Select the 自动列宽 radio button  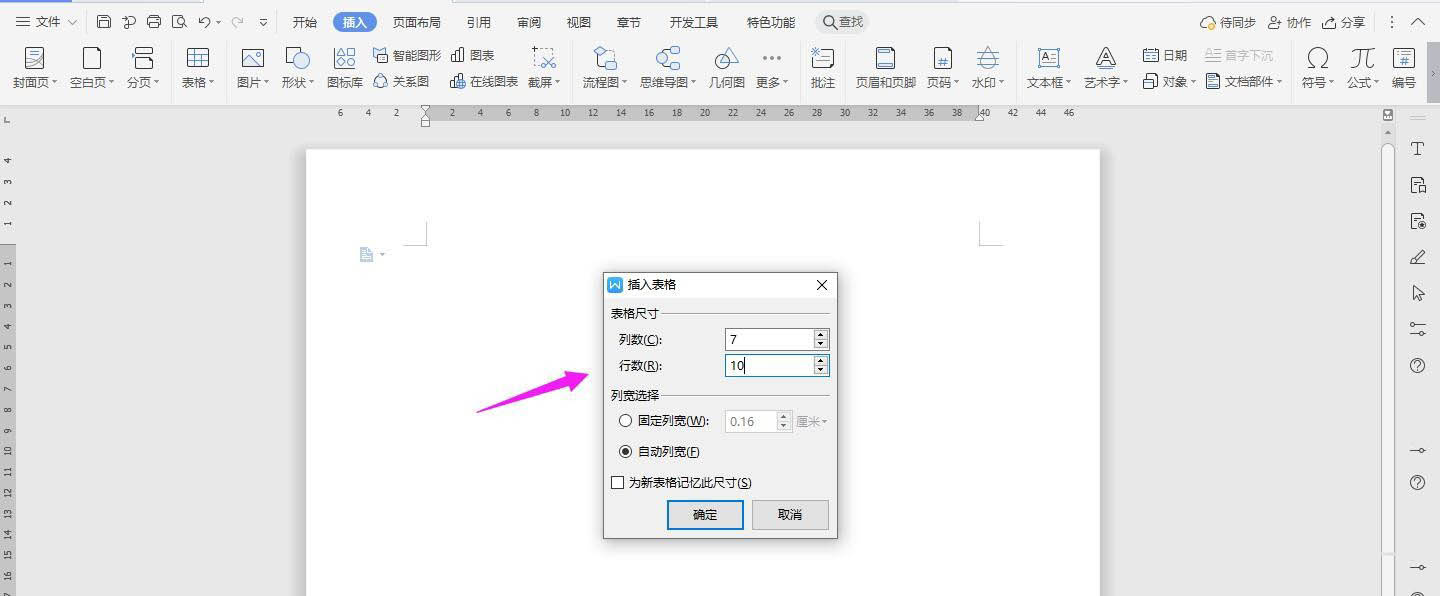pos(625,452)
